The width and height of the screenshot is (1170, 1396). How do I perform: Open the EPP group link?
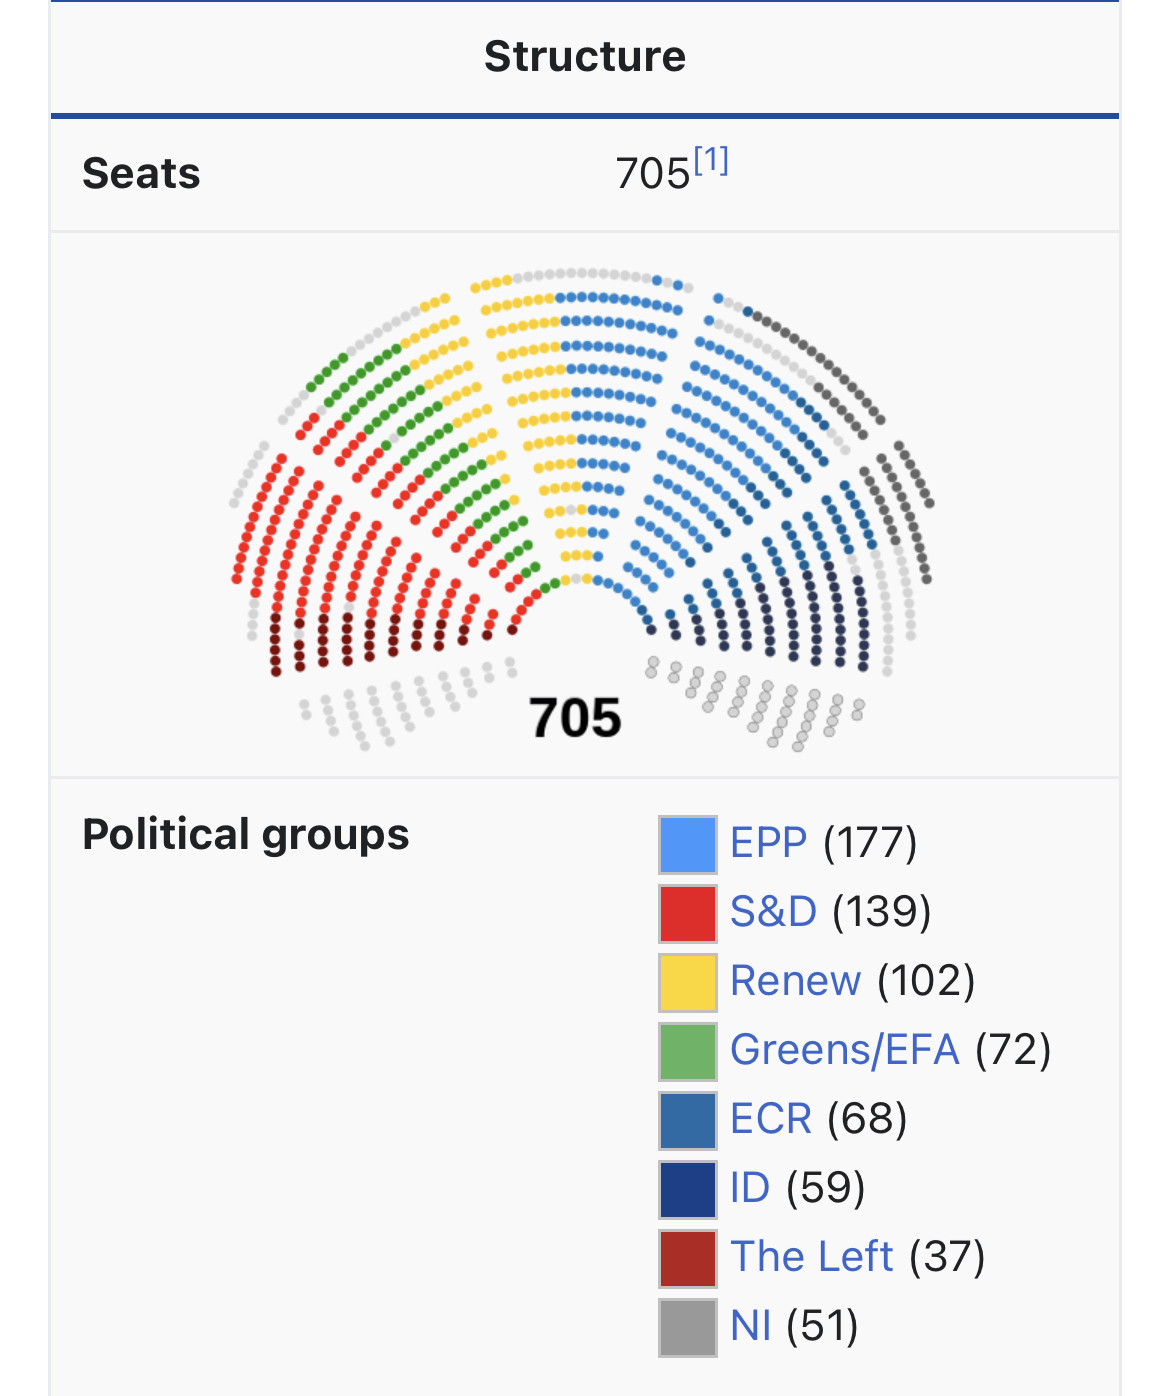coord(768,843)
